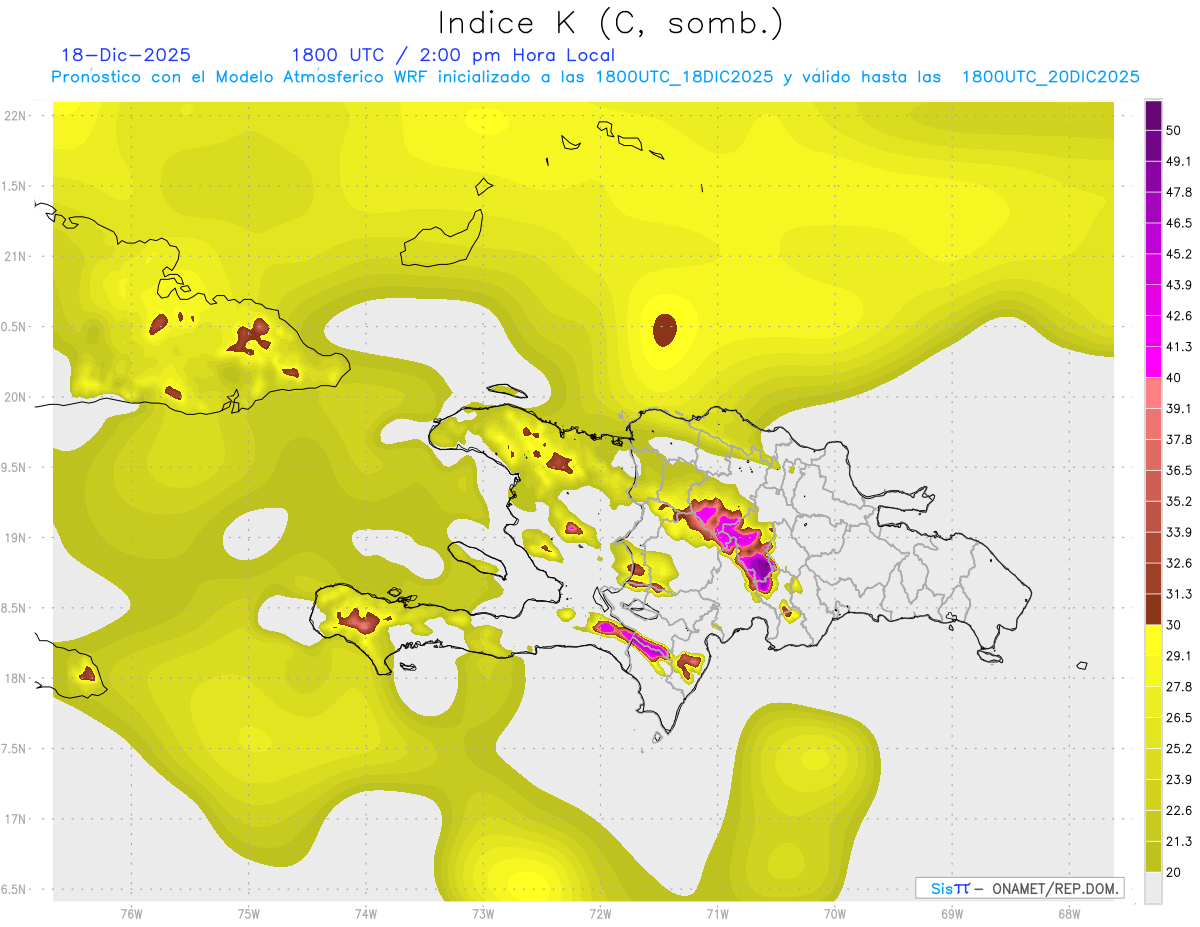
Task: Click the legend value "41.3"
Action: (x=1179, y=347)
